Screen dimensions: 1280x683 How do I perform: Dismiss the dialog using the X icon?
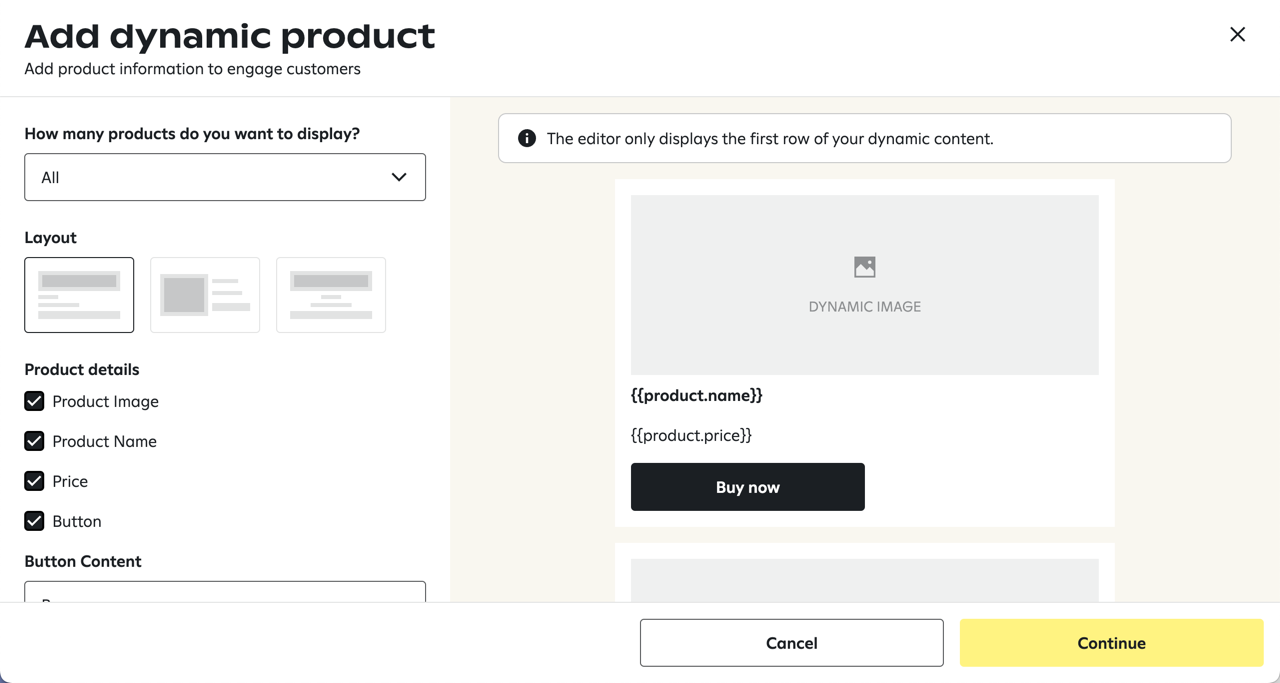tap(1237, 34)
